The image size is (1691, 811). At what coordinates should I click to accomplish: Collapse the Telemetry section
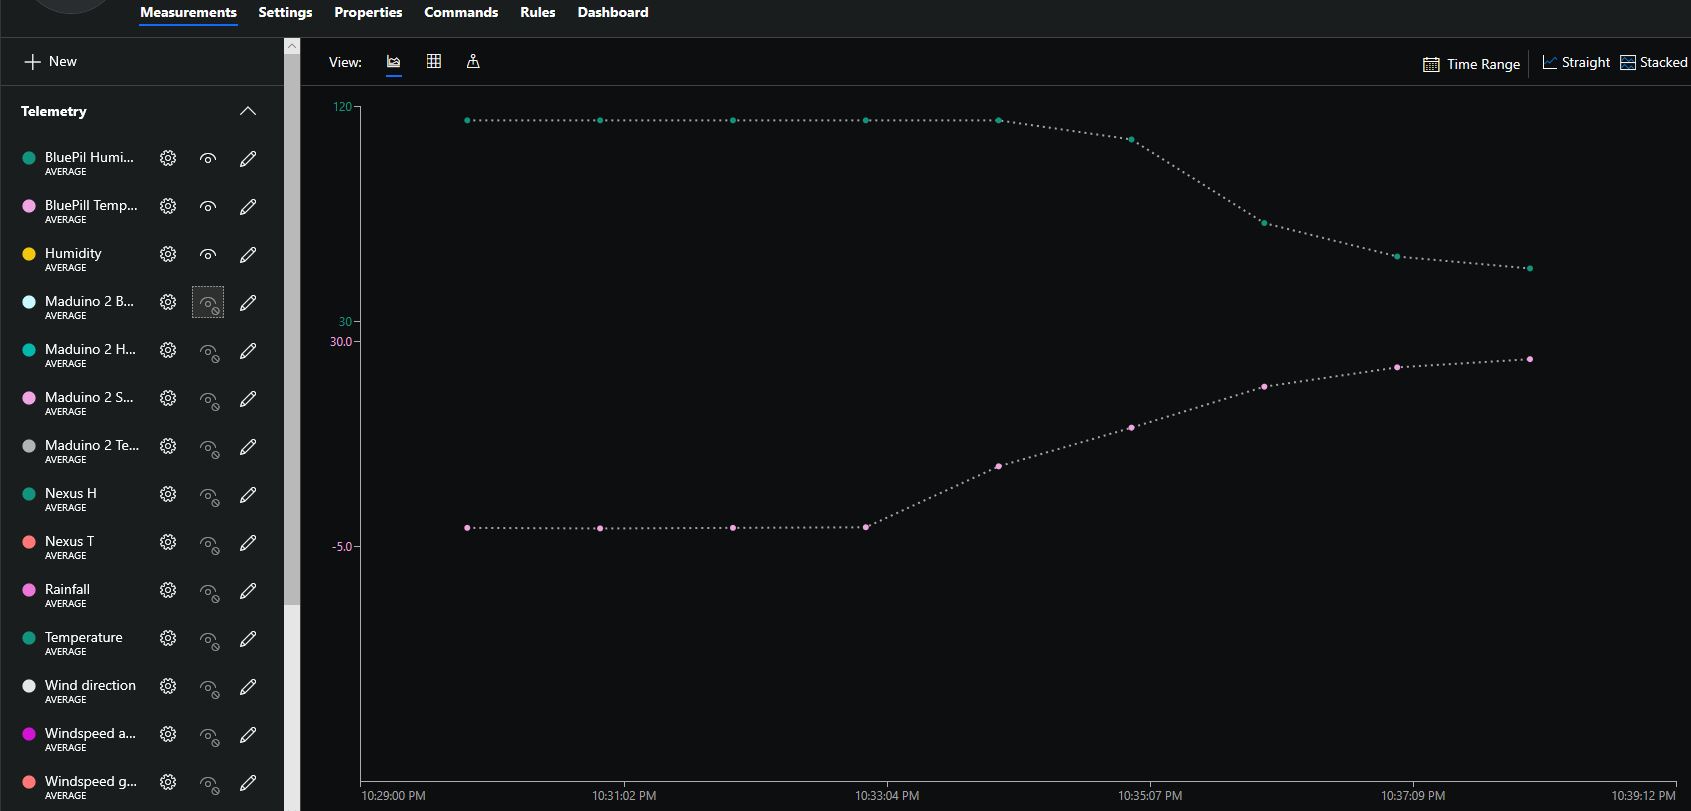click(x=248, y=111)
